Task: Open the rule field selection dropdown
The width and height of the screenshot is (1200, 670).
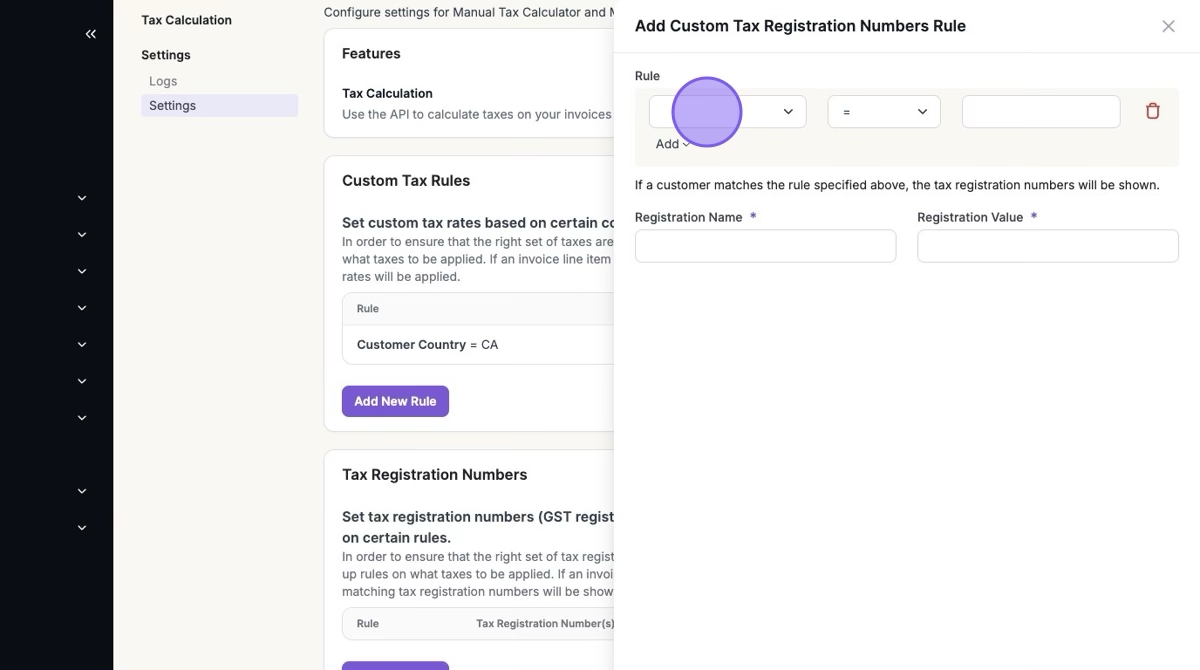Action: [x=727, y=112]
